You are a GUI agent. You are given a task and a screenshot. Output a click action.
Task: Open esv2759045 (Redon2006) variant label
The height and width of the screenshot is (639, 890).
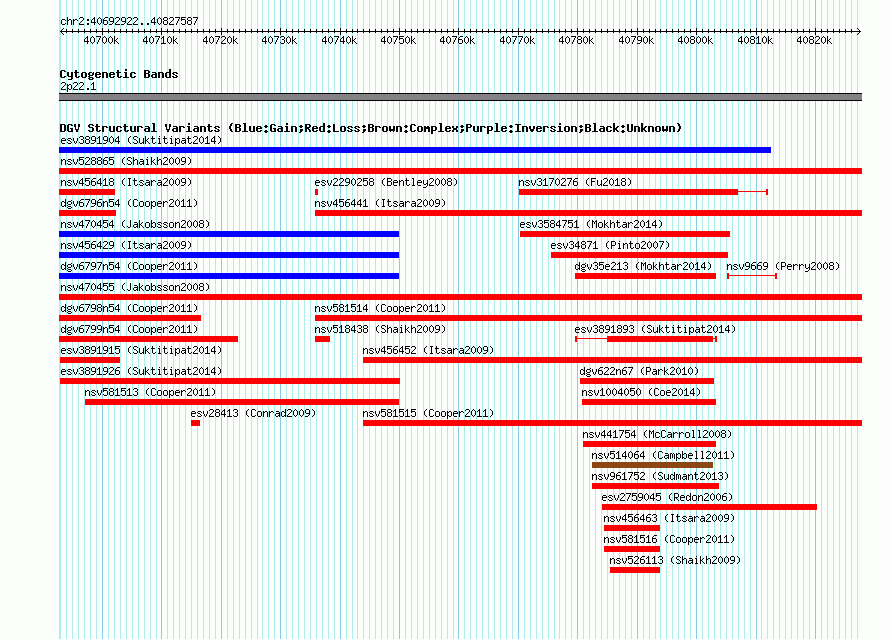(x=667, y=497)
